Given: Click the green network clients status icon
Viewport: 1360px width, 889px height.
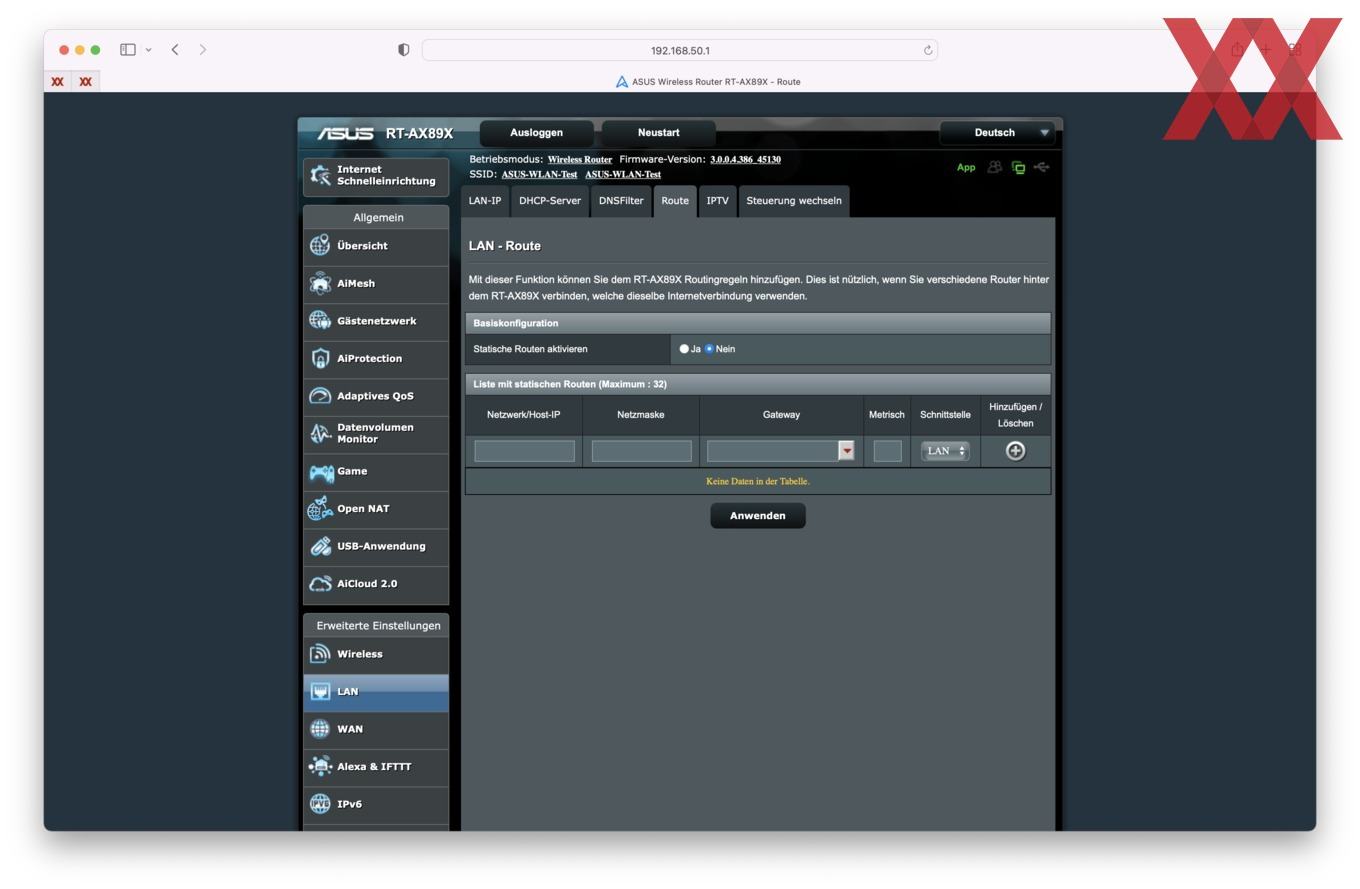Looking at the screenshot, I should tap(1018, 168).
